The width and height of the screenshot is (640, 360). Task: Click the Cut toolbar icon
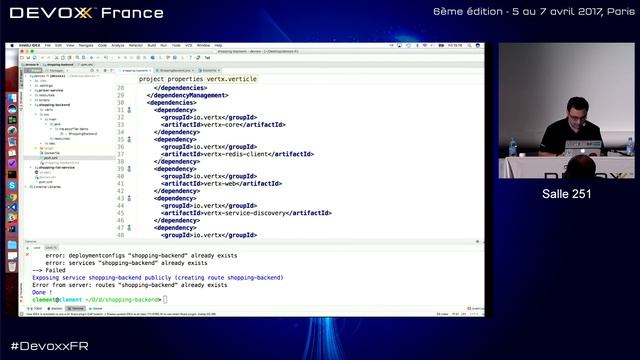(x=57, y=58)
